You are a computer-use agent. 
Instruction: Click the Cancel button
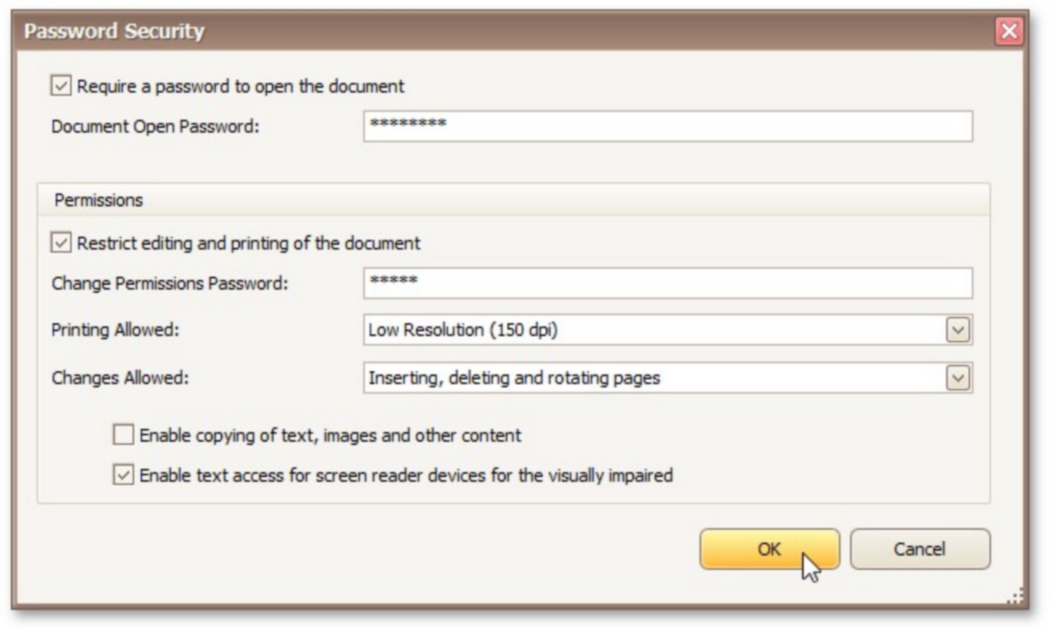pyautogui.click(x=919, y=549)
